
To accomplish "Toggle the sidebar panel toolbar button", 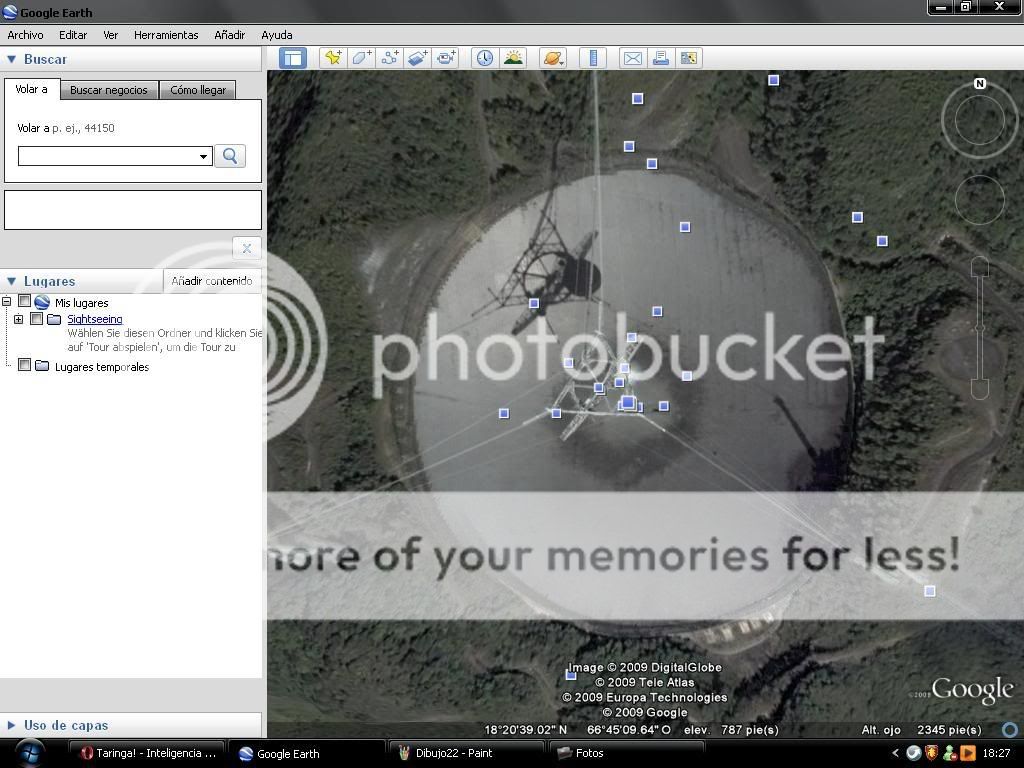I will tap(293, 58).
